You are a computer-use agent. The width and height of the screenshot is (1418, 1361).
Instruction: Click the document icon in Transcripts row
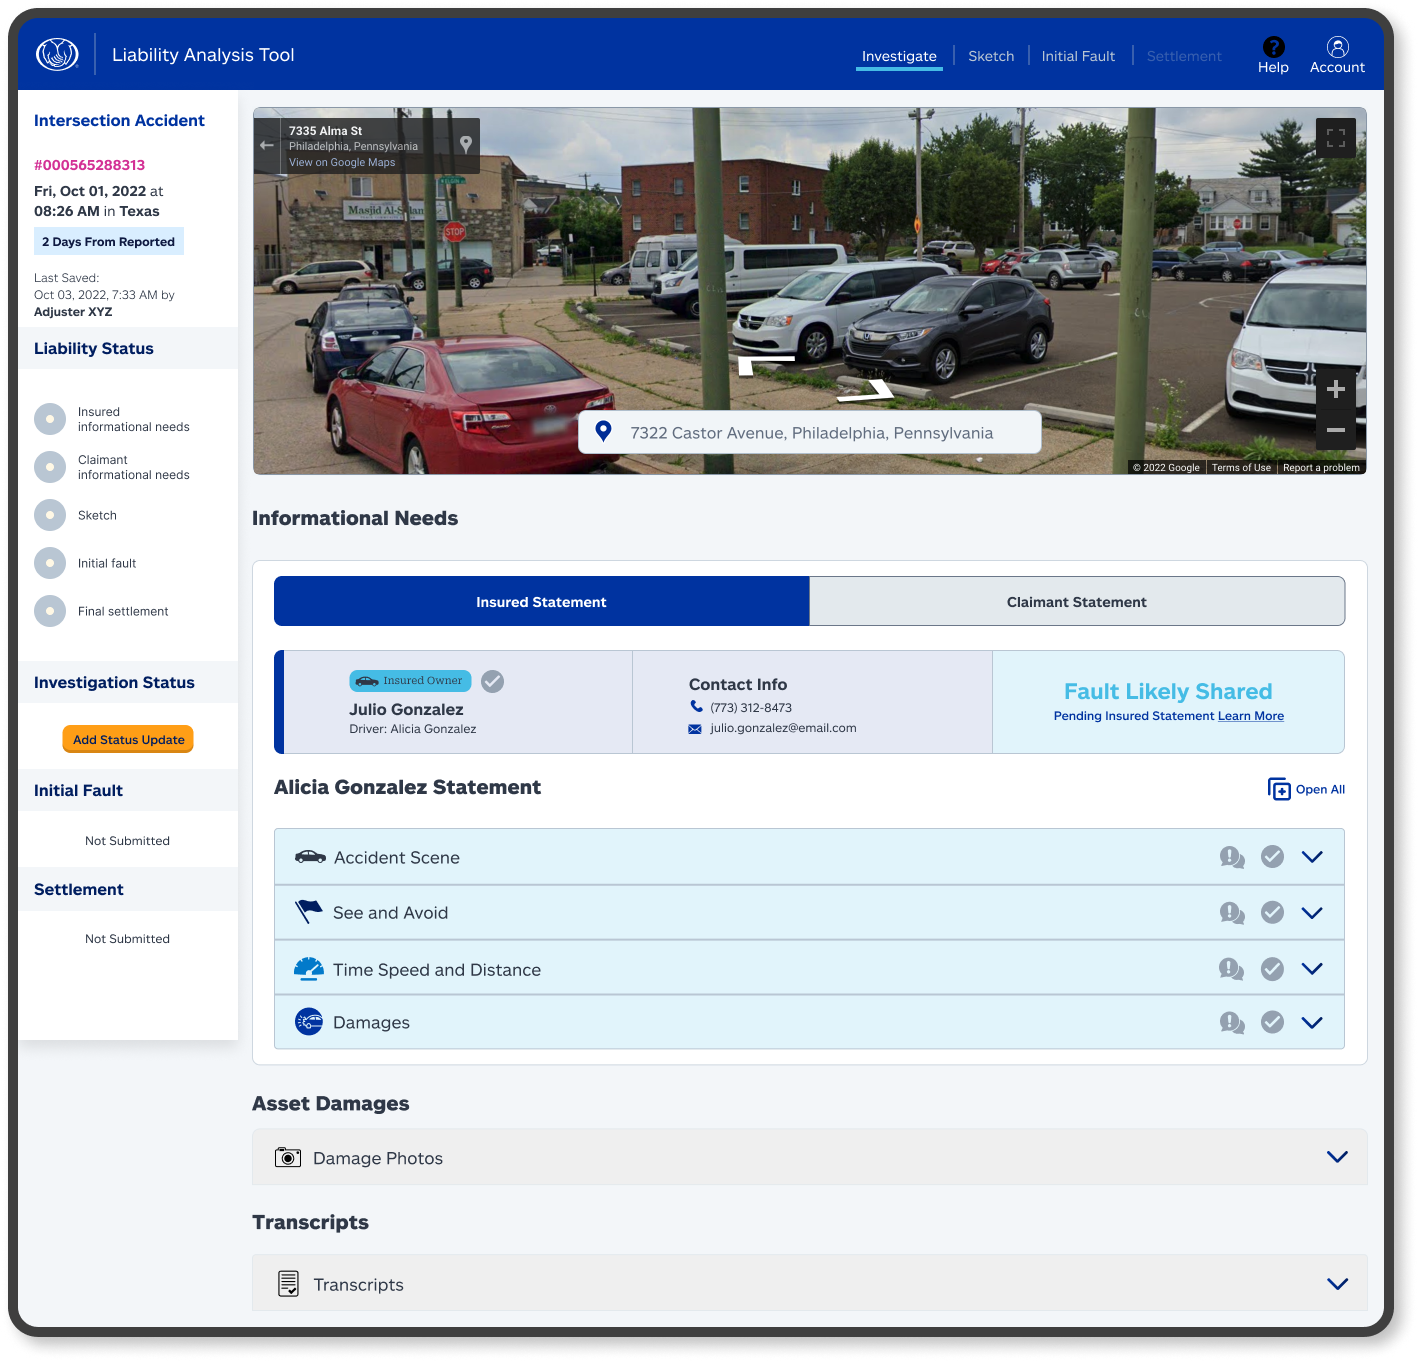[x=288, y=1284]
